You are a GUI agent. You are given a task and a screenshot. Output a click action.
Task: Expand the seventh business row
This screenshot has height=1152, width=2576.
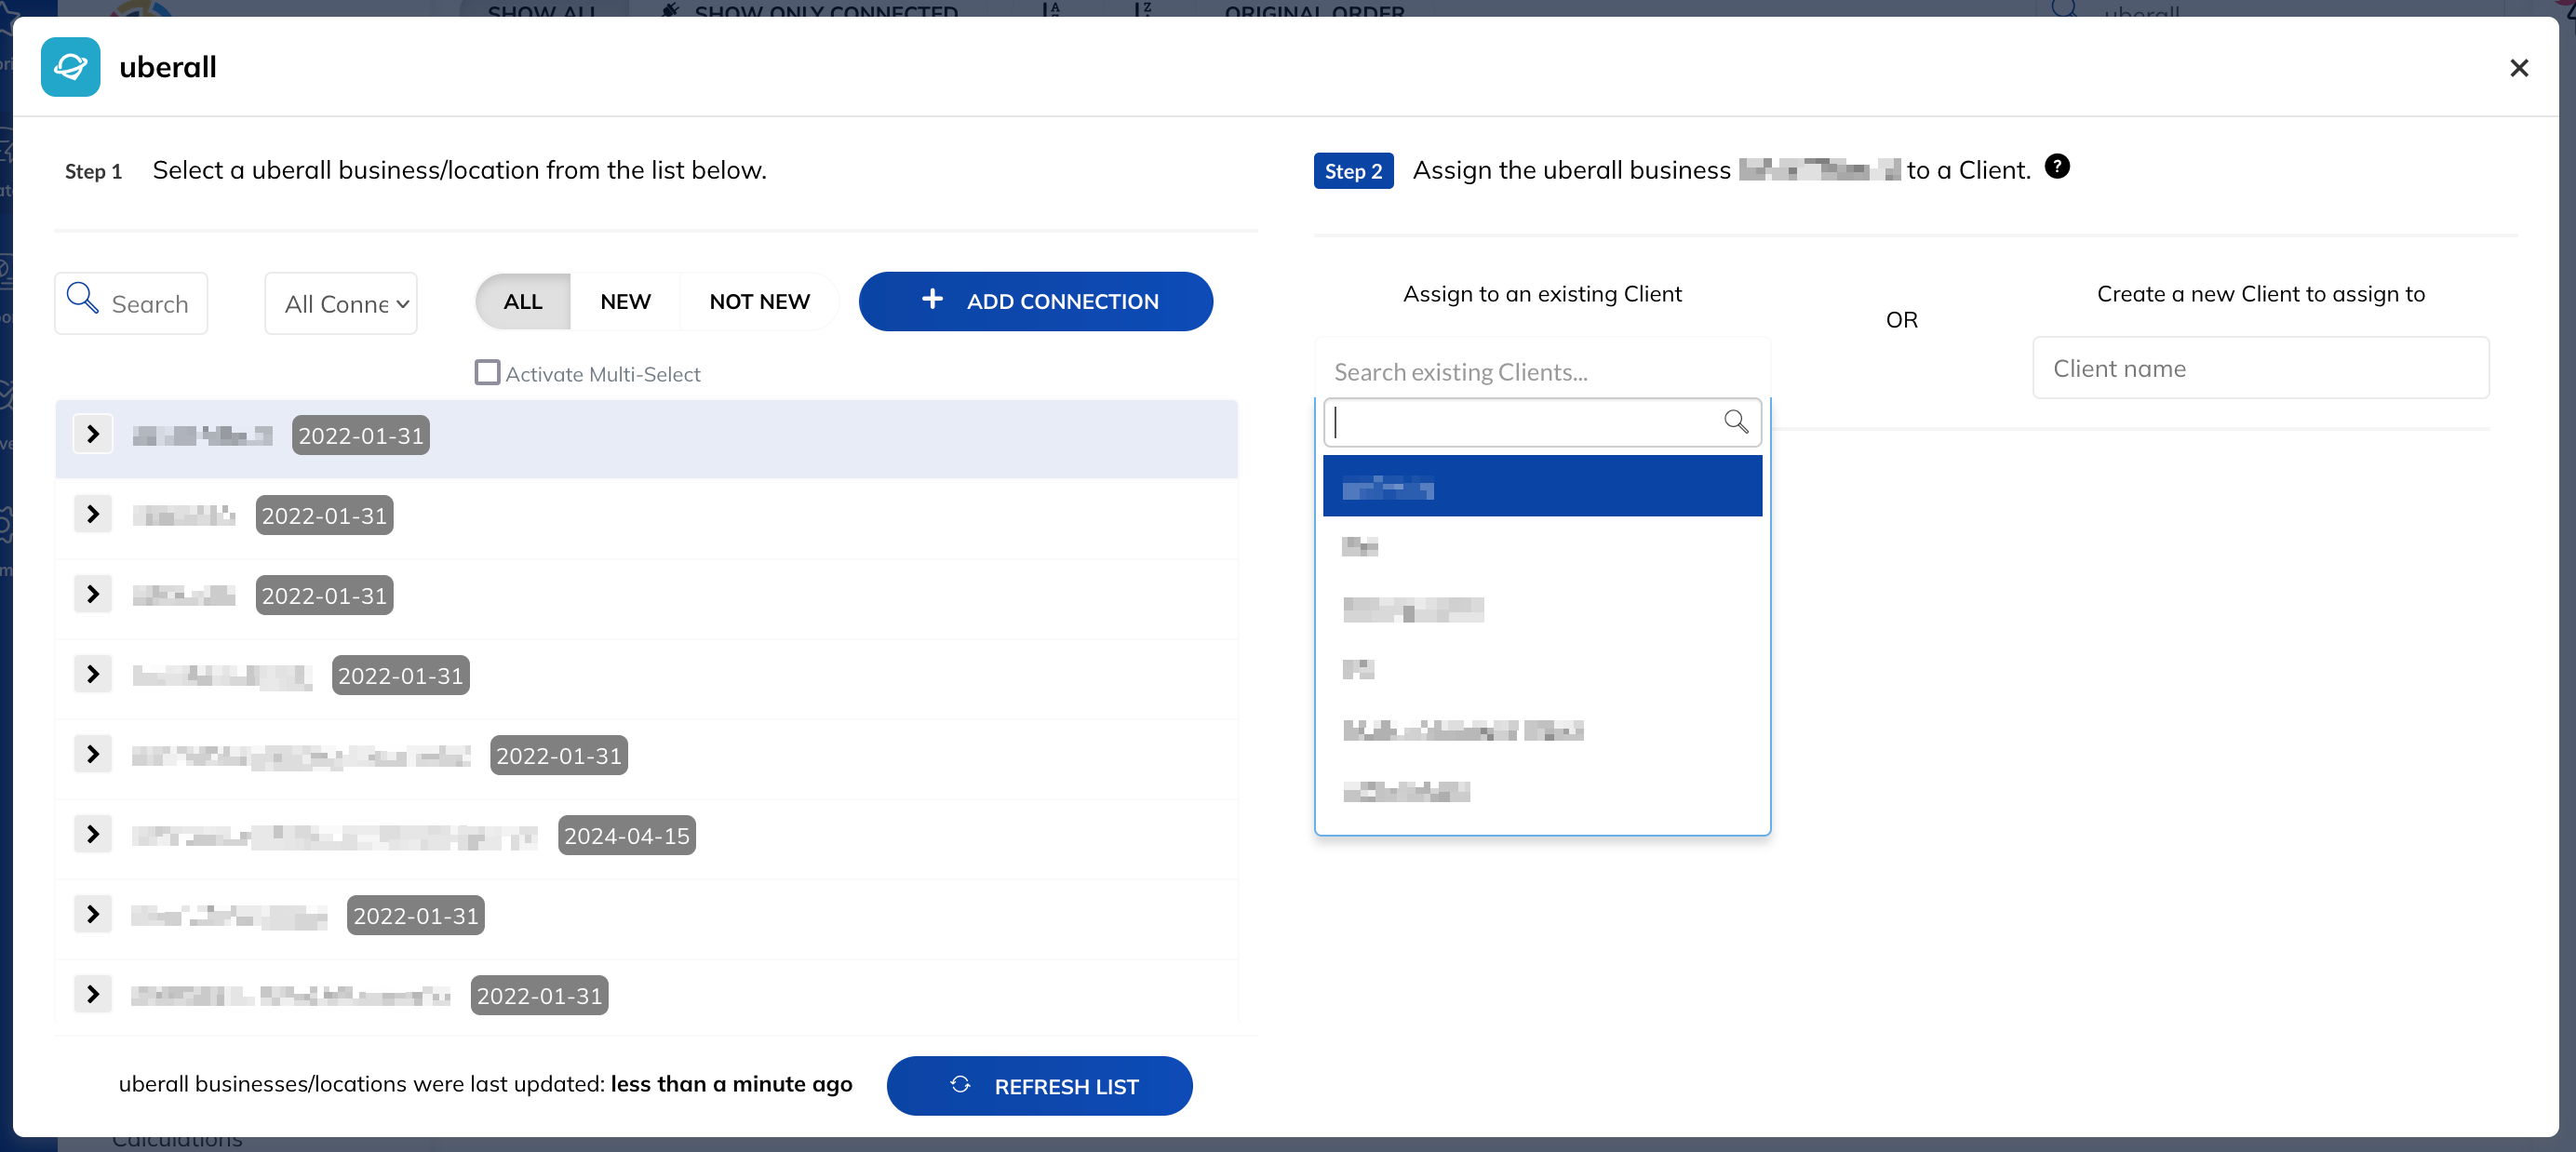coord(93,915)
